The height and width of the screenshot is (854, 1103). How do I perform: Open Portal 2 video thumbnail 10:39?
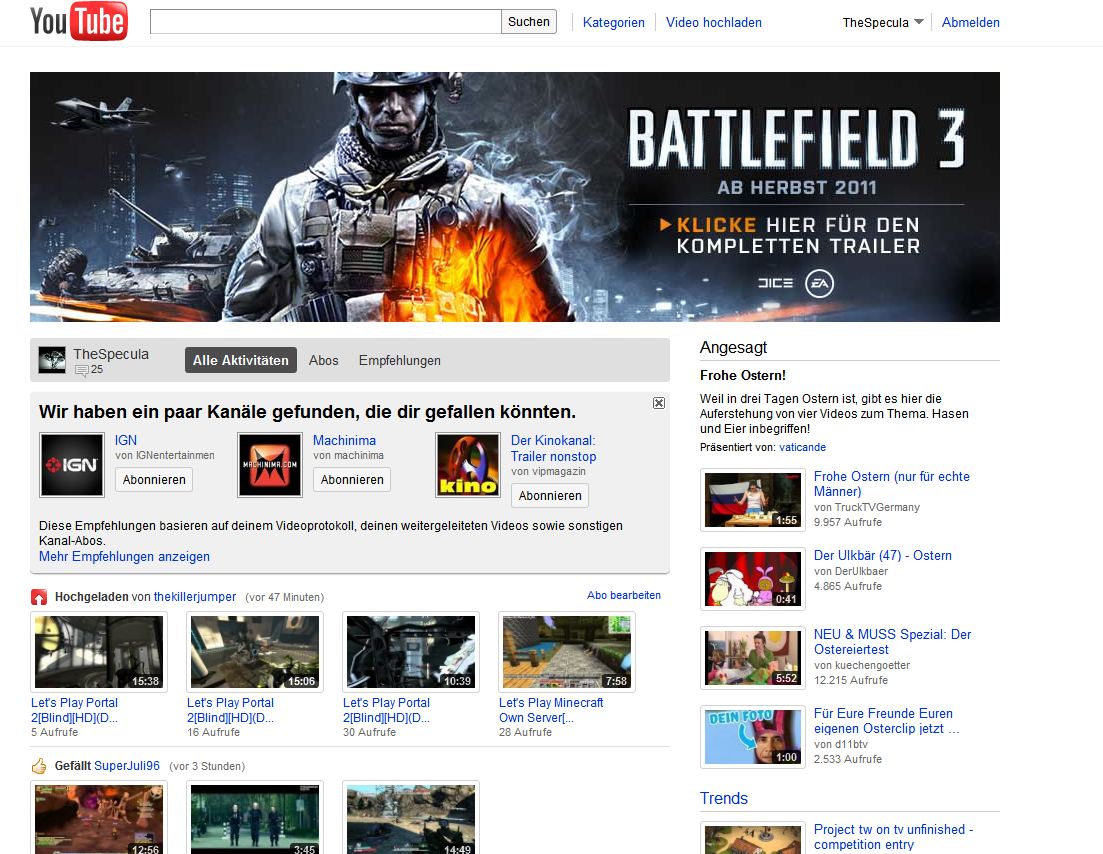click(x=411, y=652)
